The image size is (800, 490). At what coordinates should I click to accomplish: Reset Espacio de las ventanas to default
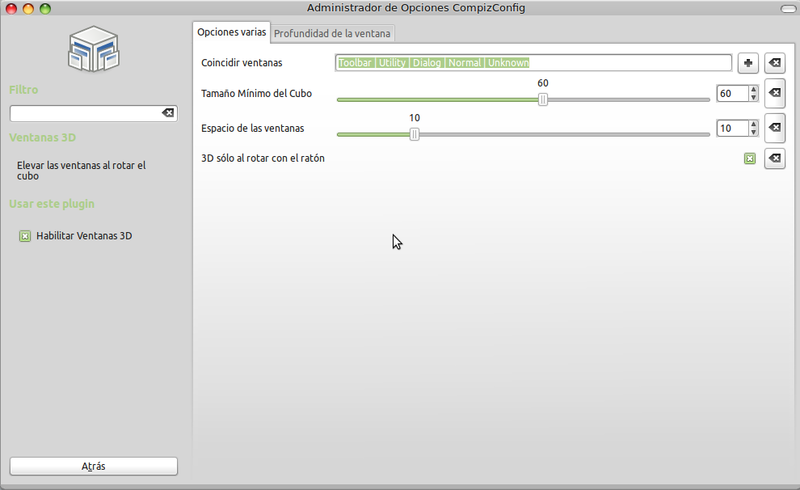pyautogui.click(x=774, y=128)
